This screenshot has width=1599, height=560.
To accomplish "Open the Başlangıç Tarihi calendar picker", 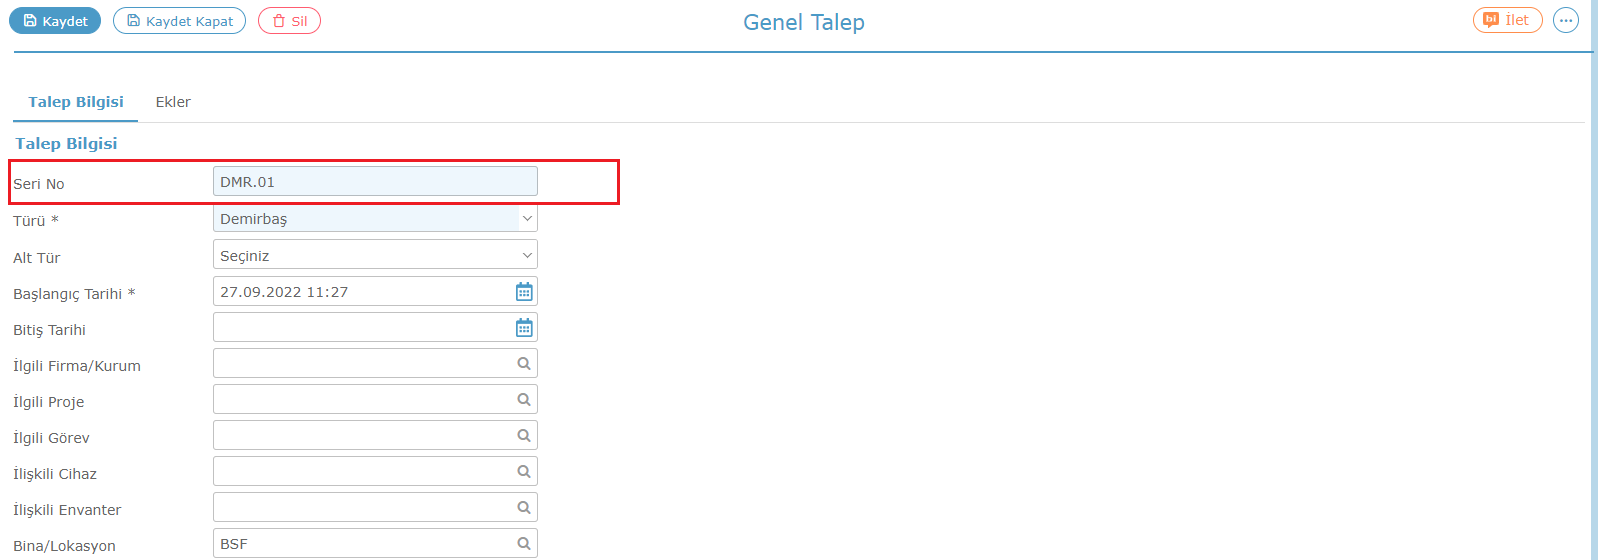I will coord(524,292).
